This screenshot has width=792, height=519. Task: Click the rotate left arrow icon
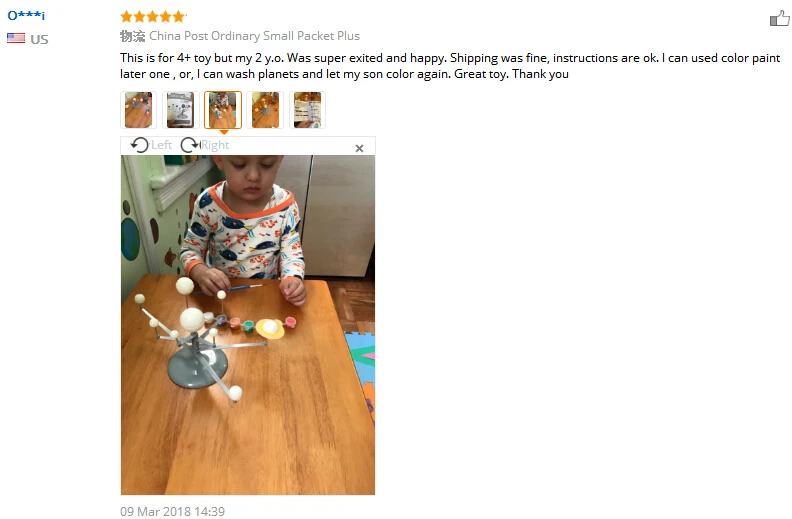(x=139, y=145)
